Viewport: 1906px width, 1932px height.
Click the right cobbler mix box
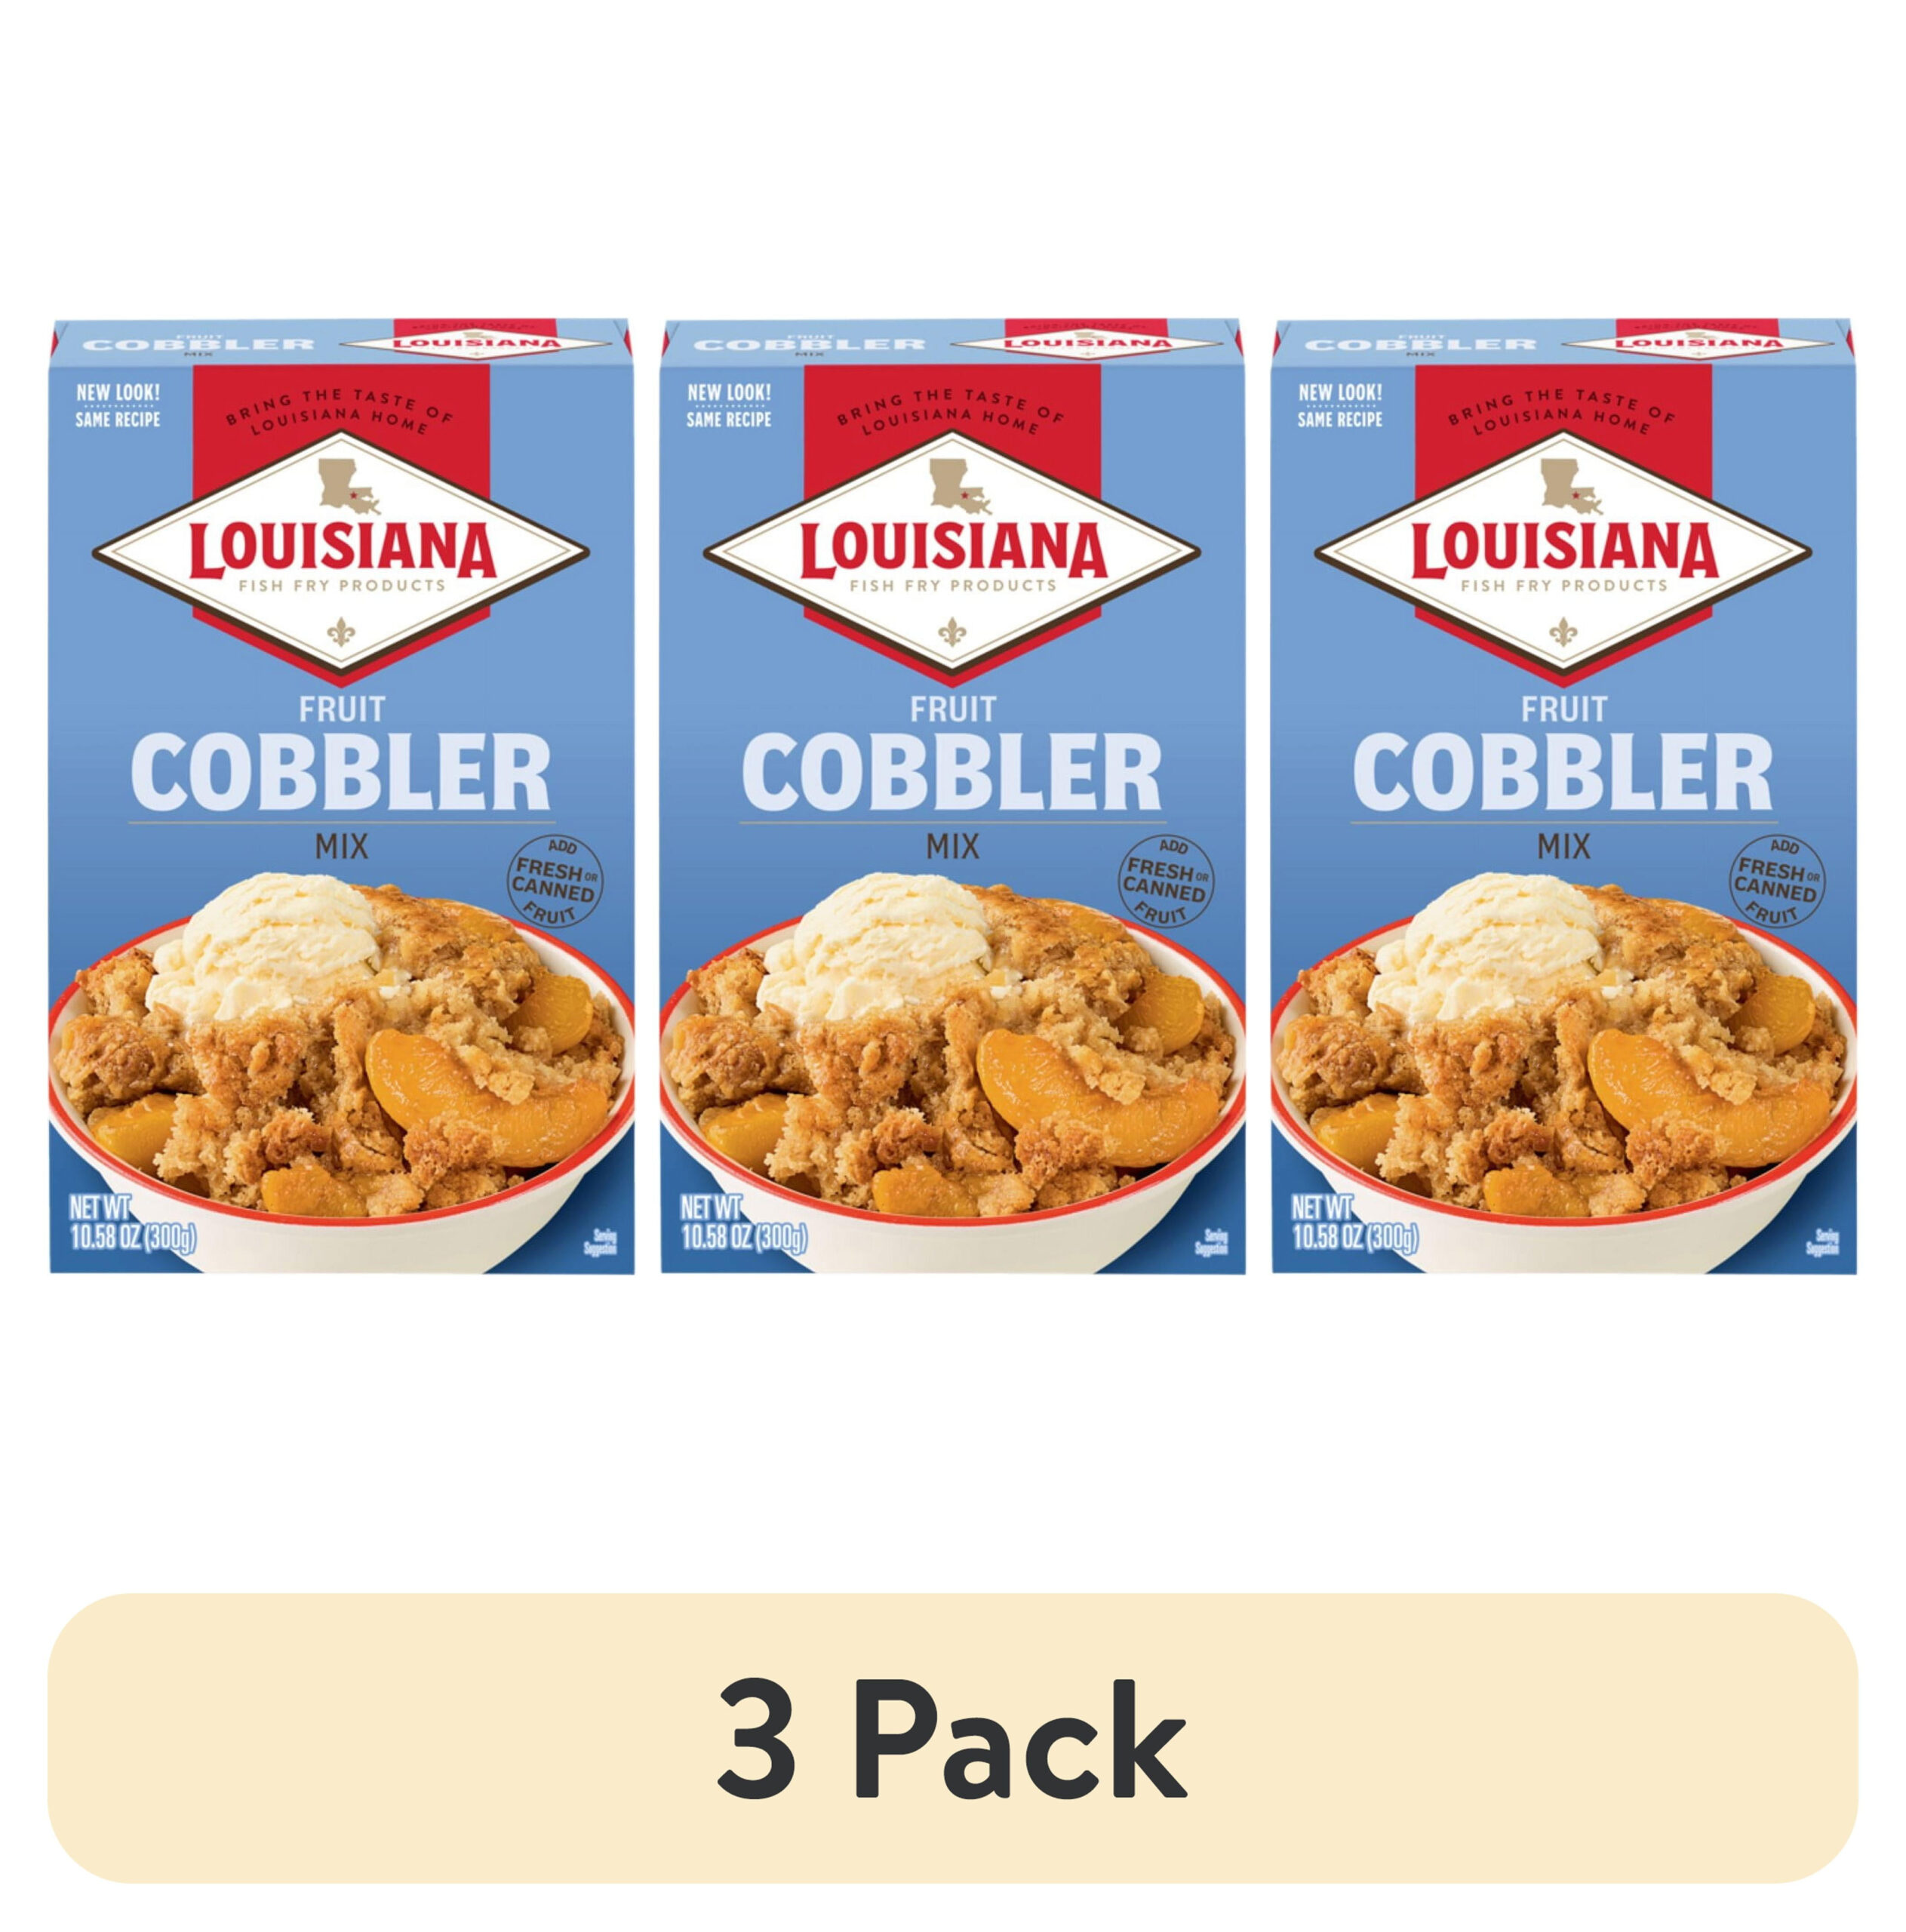click(1564, 796)
